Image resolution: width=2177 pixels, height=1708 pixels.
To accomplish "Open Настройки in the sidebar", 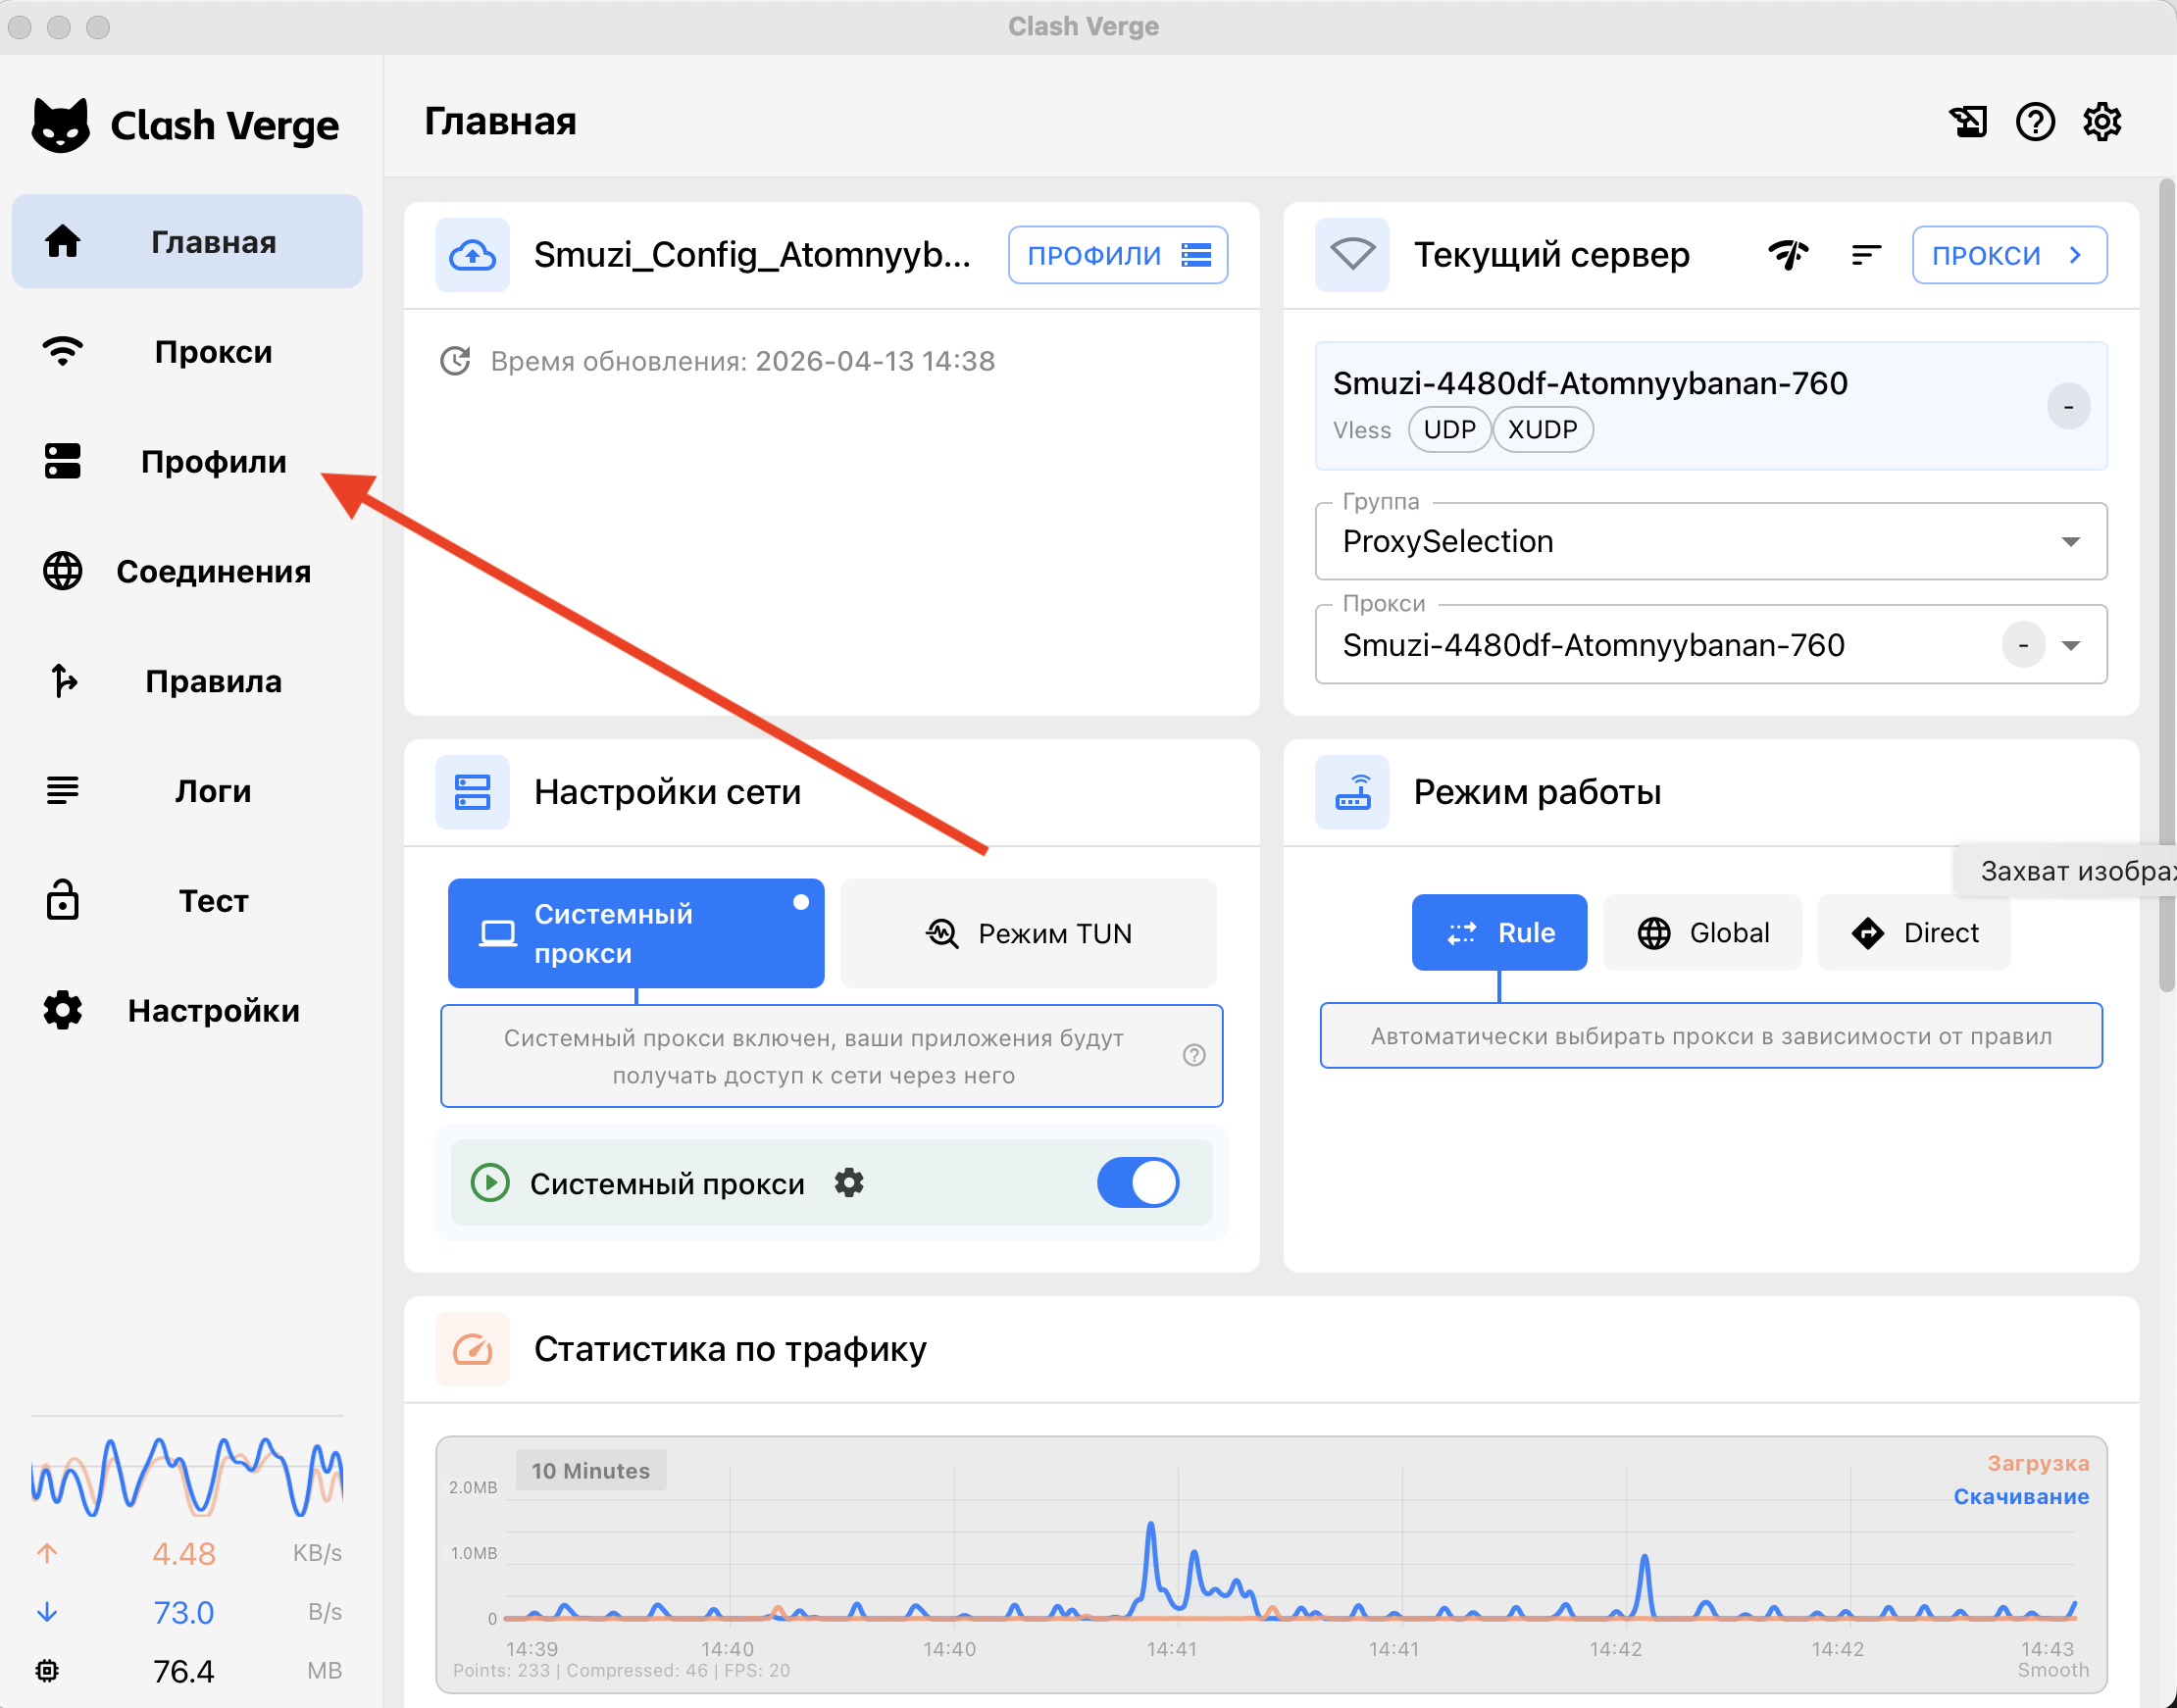I will click(x=187, y=1011).
